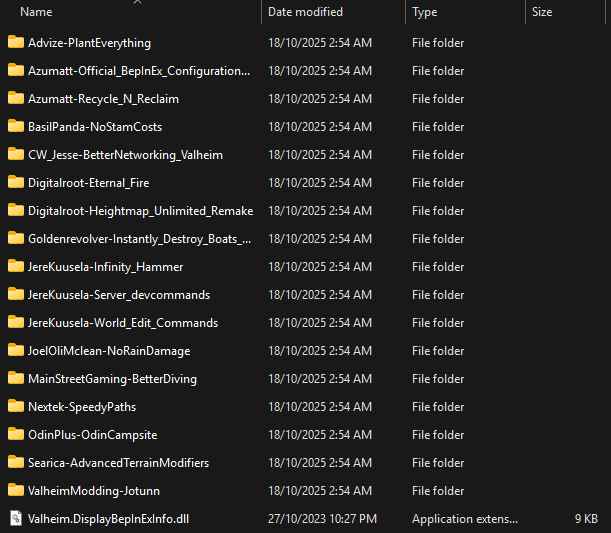Select the JoelOliMclean-NoRainDamage folder name
This screenshot has height=533, width=611.
pos(109,351)
